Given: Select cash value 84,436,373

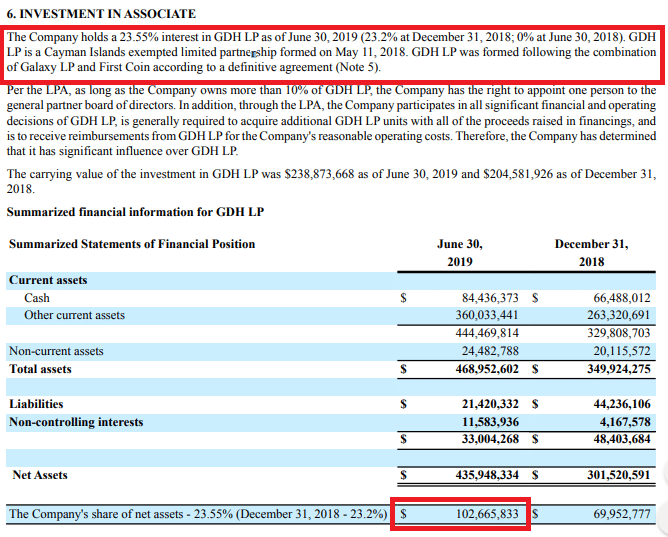Looking at the screenshot, I should (x=490, y=298).
